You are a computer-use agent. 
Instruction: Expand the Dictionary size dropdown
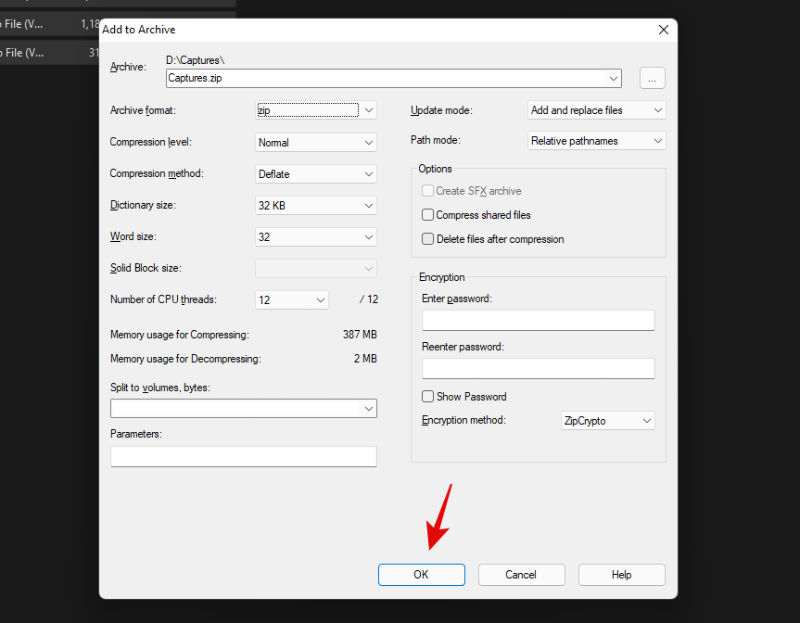(316, 206)
